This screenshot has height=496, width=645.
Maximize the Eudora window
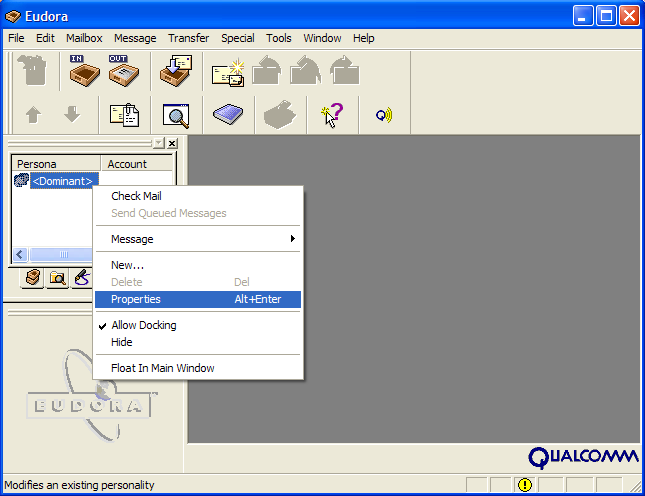point(606,16)
